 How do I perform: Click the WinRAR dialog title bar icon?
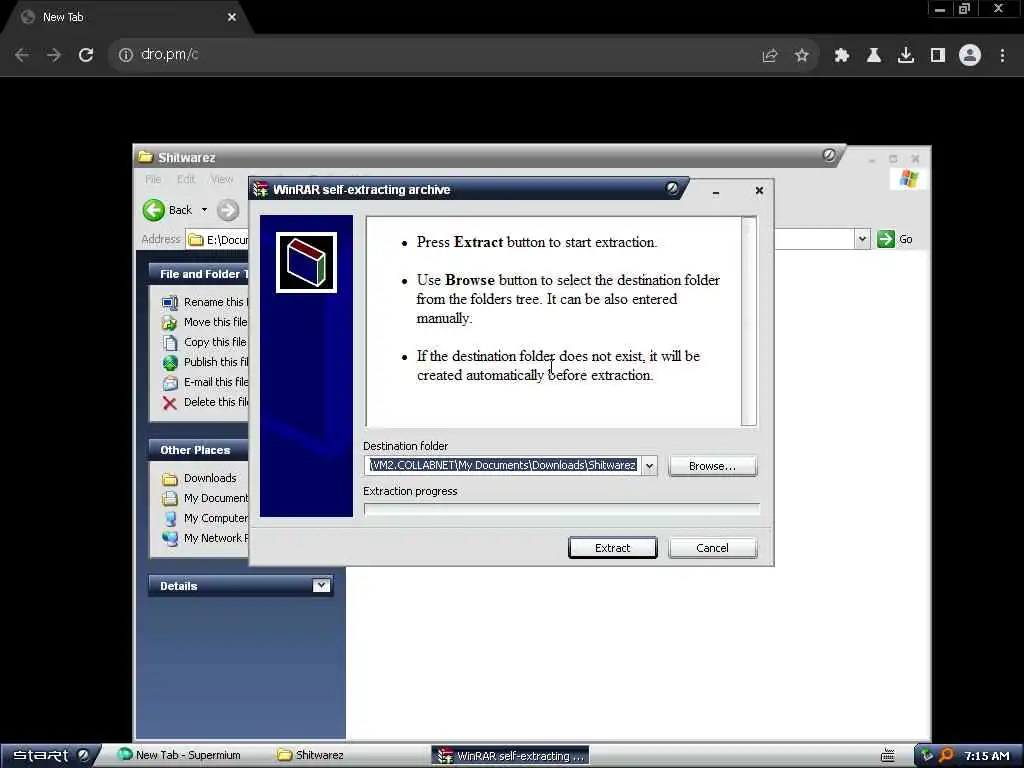[x=261, y=189]
